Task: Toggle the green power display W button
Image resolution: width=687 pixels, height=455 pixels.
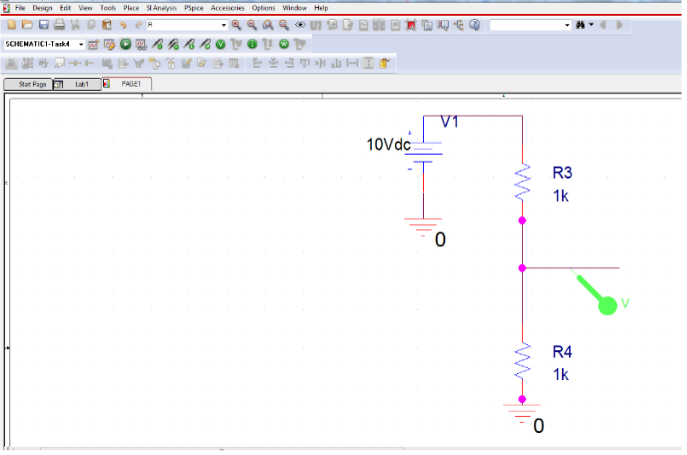Action: (283, 44)
